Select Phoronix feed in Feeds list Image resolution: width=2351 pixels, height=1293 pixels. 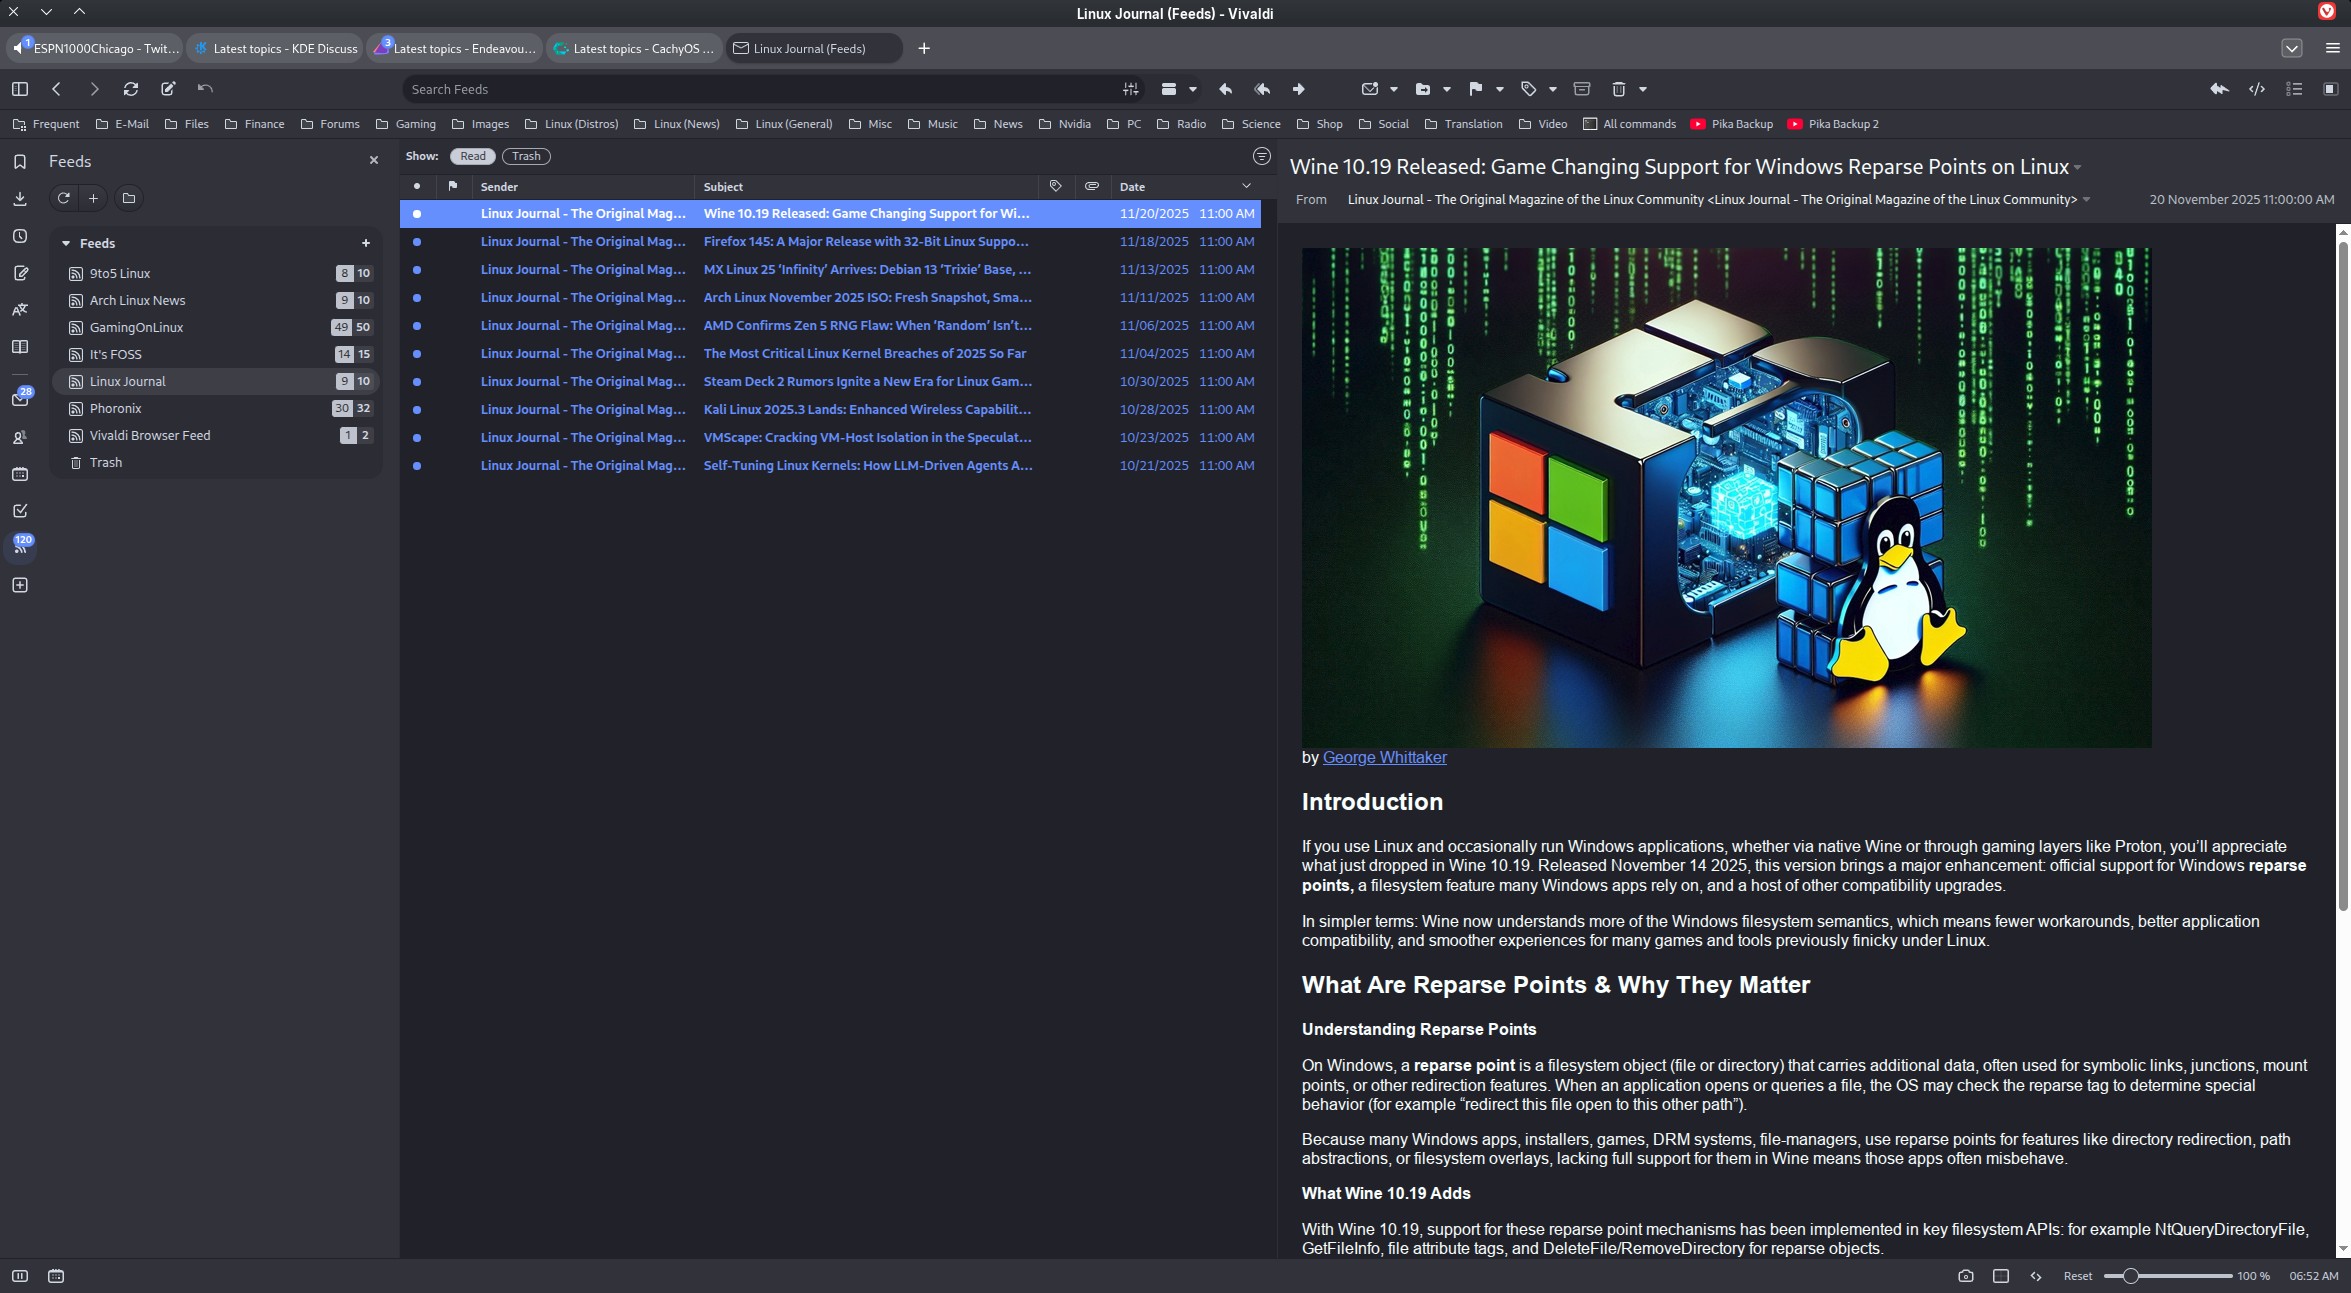[116, 408]
